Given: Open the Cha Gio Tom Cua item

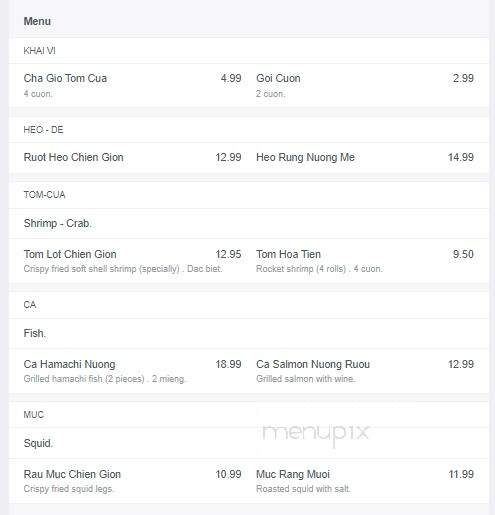Looking at the screenshot, I should pos(65,78).
